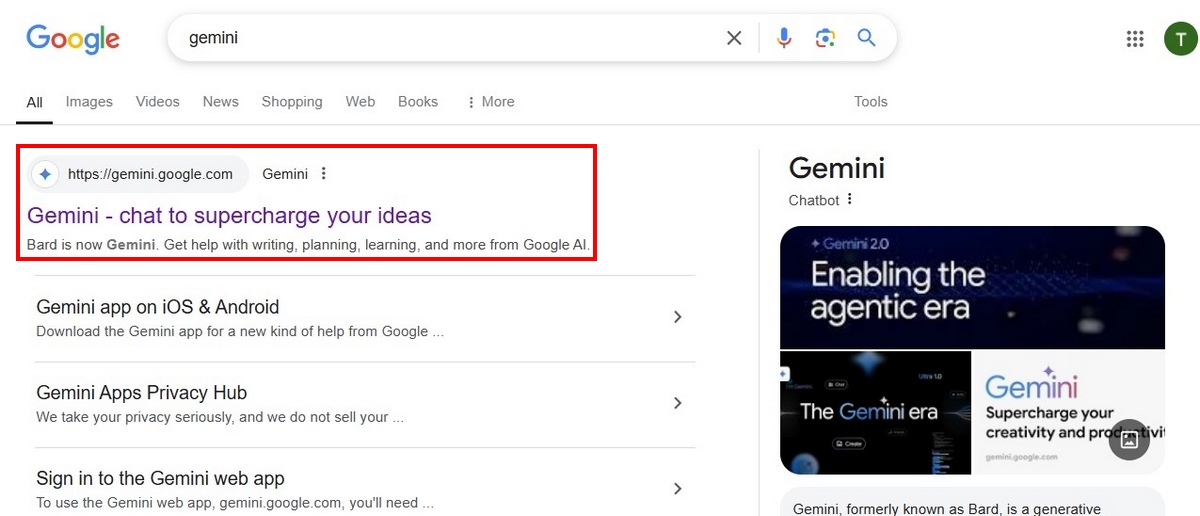This screenshot has height=516, width=1200.
Task: Open the Google apps grid
Action: pyautogui.click(x=1135, y=39)
